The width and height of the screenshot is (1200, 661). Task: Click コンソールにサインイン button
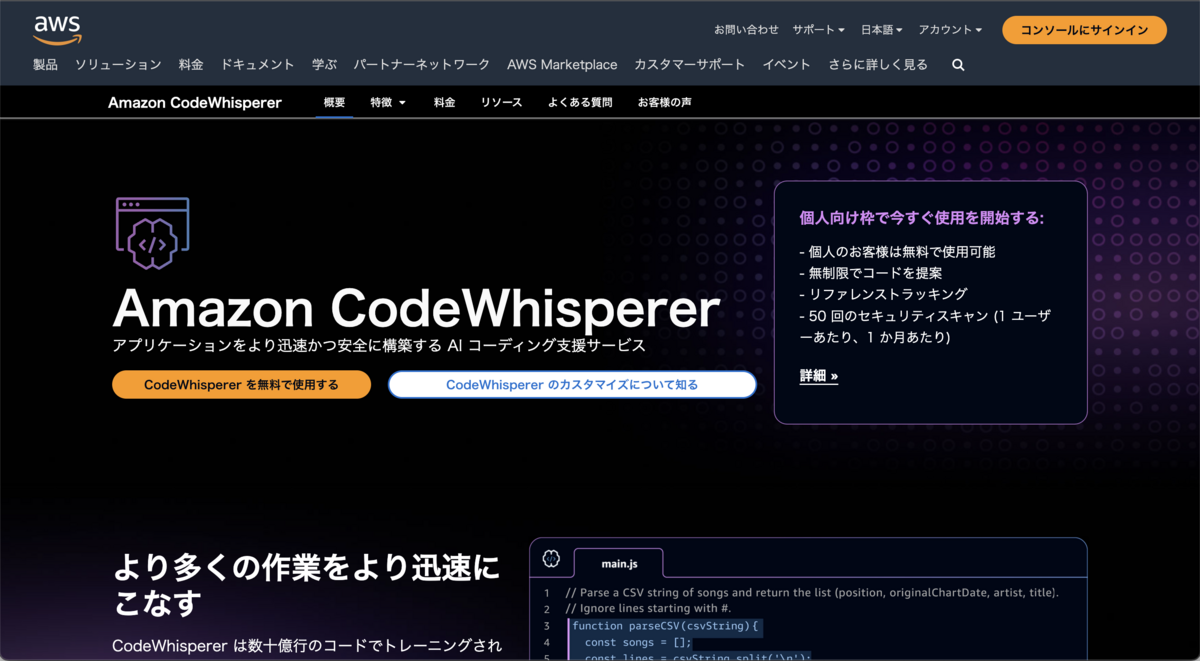(x=1084, y=30)
